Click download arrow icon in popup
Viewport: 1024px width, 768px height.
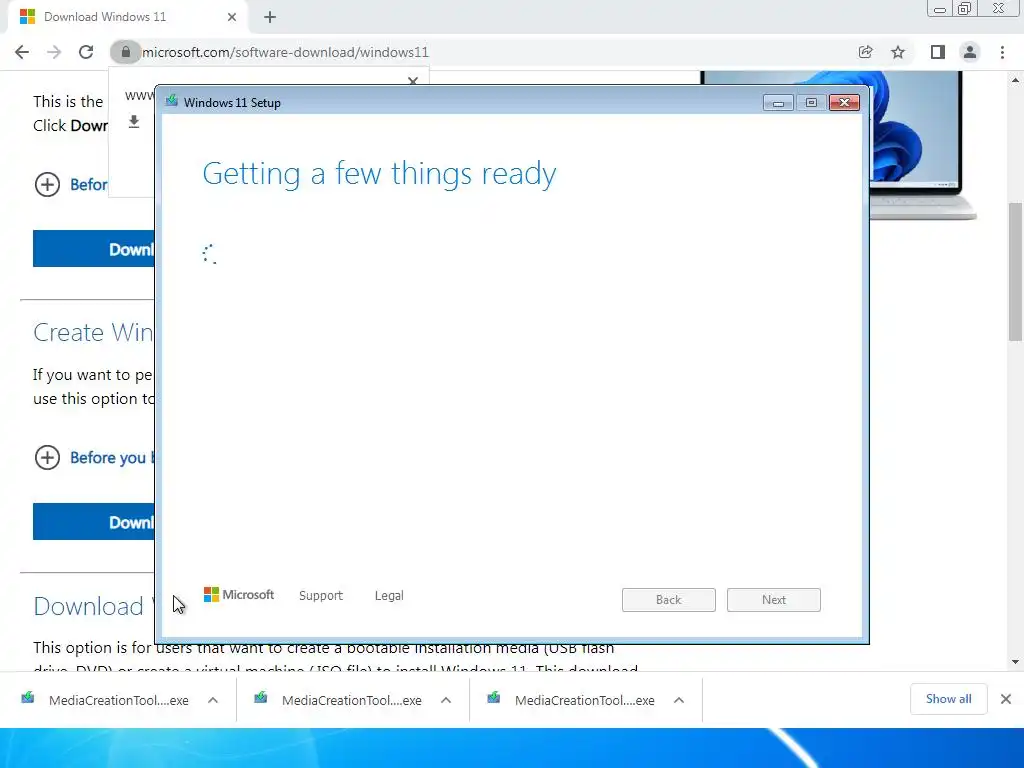point(134,122)
